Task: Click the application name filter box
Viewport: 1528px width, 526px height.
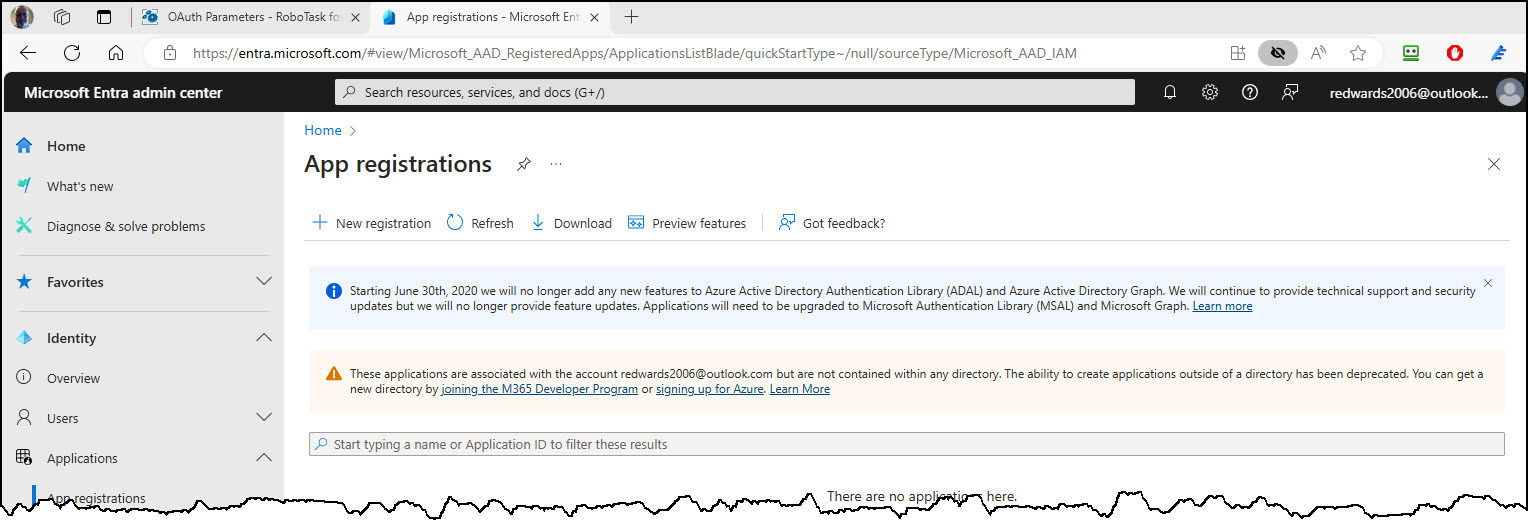Action: [906, 444]
